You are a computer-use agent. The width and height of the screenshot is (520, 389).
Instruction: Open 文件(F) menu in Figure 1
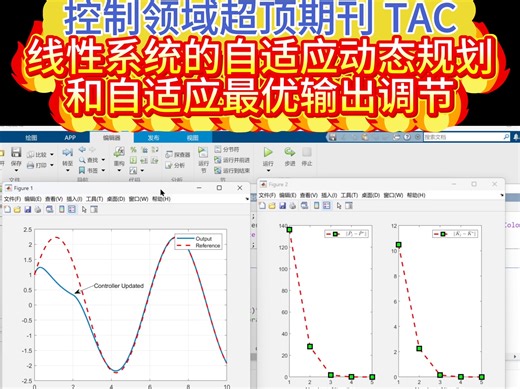pyautogui.click(x=12, y=199)
